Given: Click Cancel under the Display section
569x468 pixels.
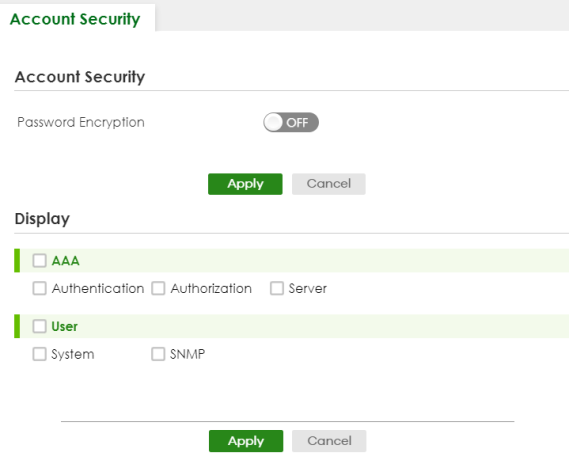Looking at the screenshot, I should 329,441.
